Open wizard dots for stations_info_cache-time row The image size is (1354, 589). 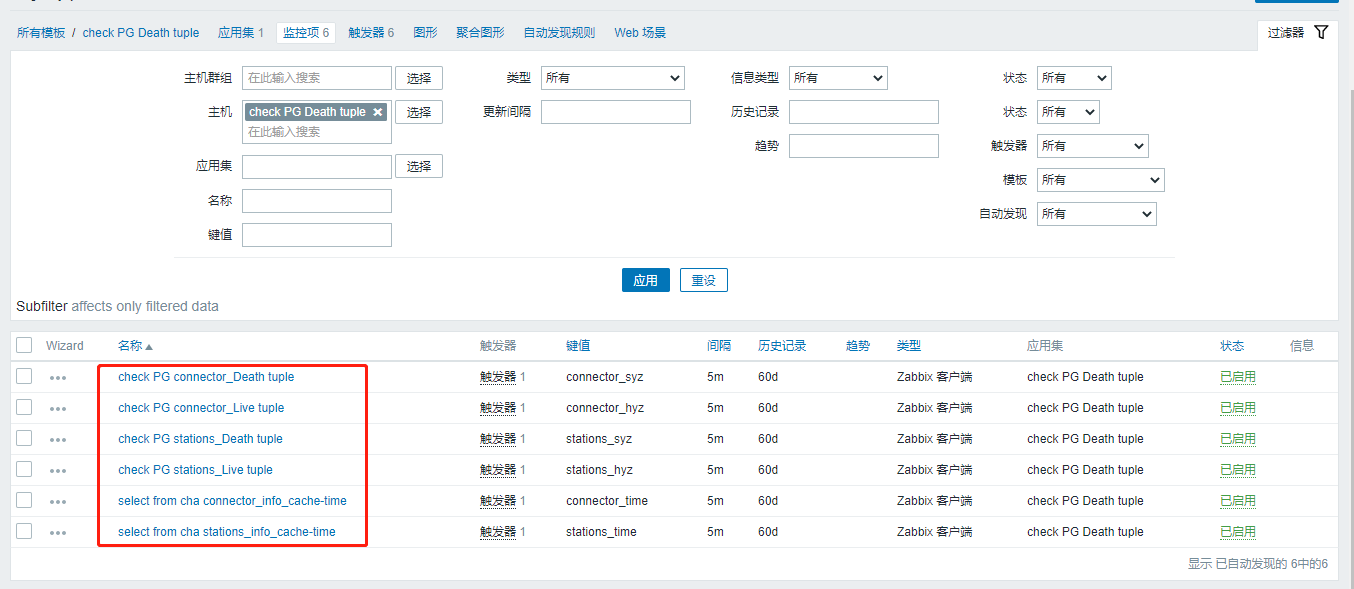click(58, 533)
